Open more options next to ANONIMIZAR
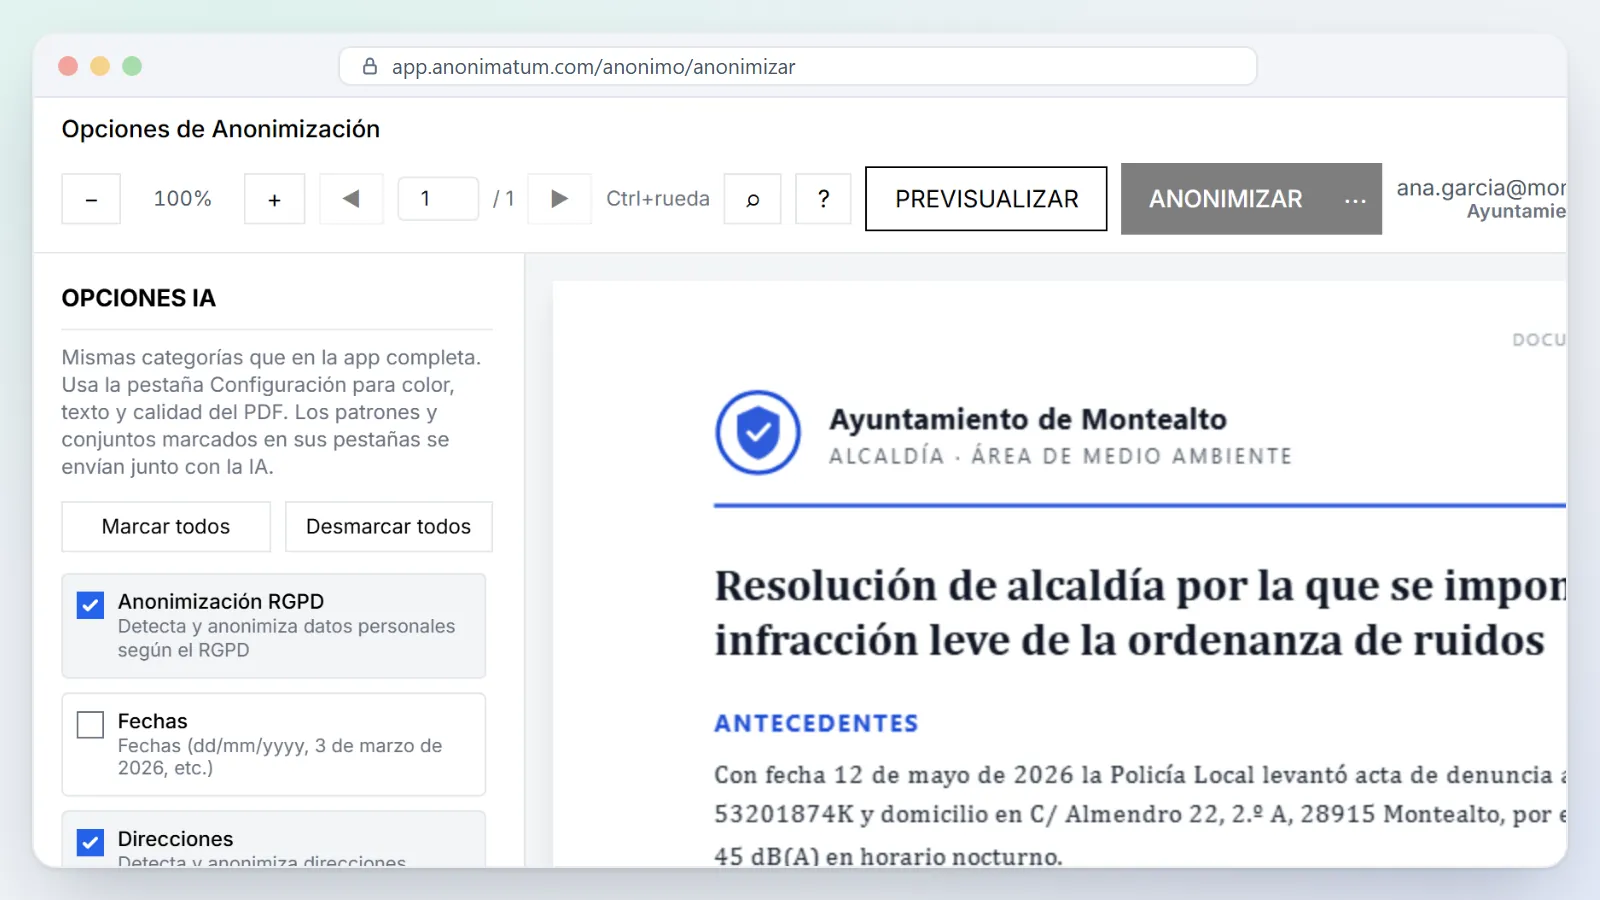 [1355, 200]
